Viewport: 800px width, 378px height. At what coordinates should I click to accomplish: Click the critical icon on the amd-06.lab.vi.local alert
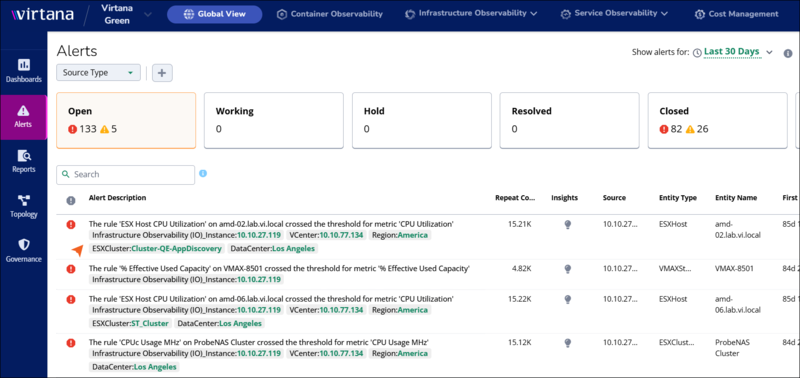[x=71, y=299]
